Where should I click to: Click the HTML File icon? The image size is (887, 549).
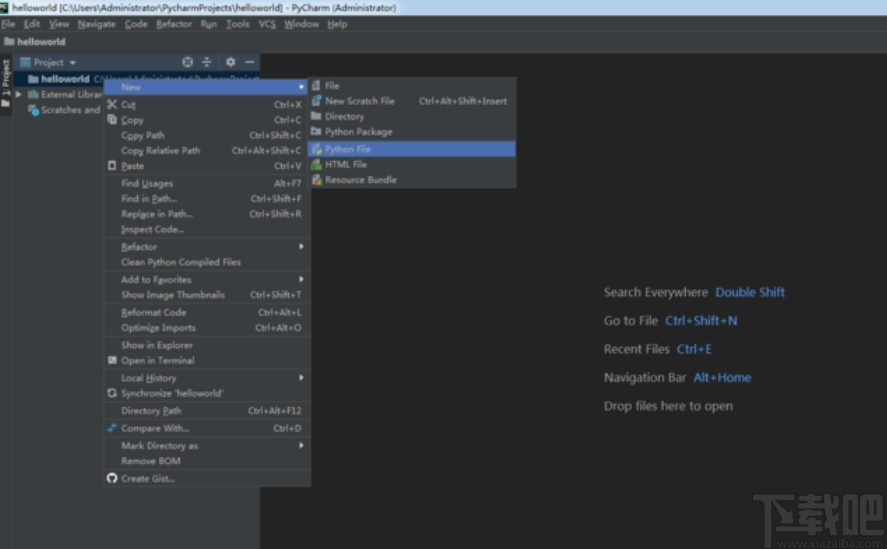tap(317, 164)
